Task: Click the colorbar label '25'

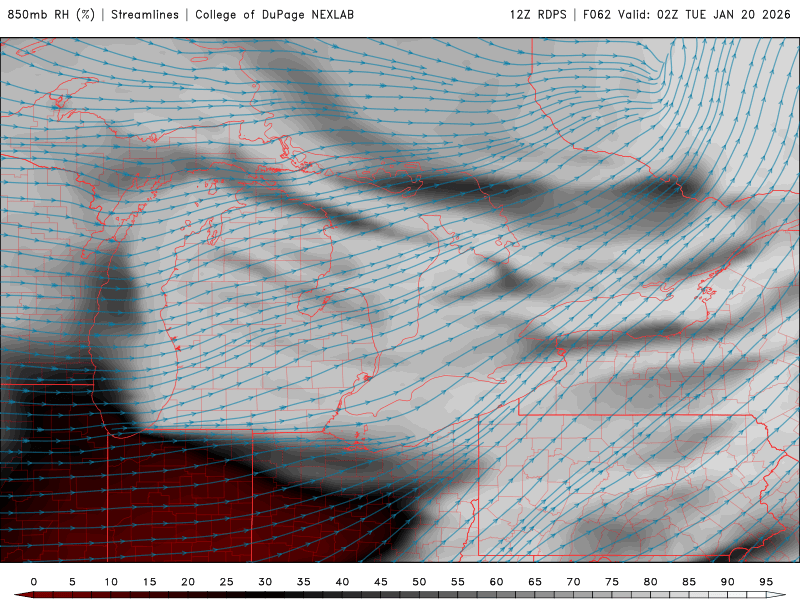Action: (227, 582)
